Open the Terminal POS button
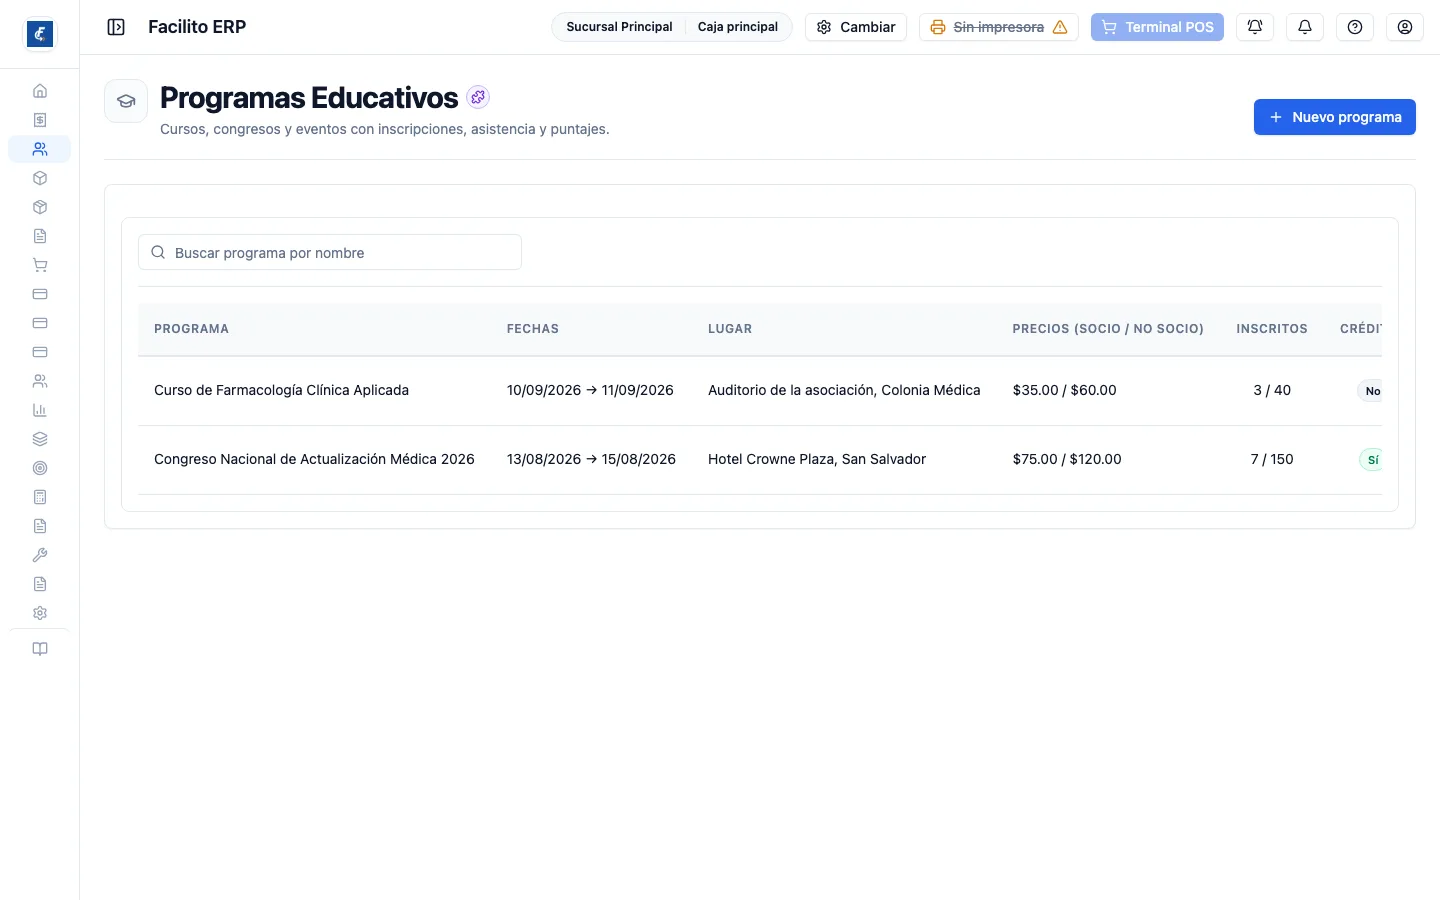This screenshot has width=1440, height=900. coord(1157,27)
